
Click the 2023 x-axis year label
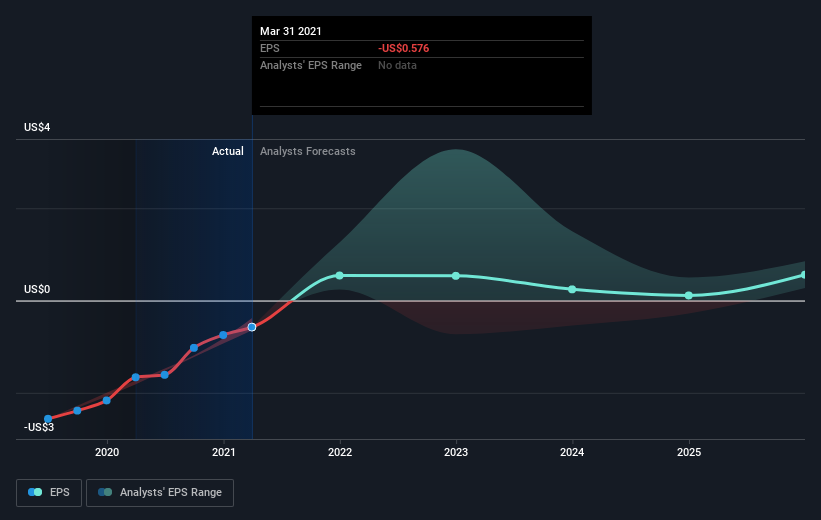click(456, 452)
